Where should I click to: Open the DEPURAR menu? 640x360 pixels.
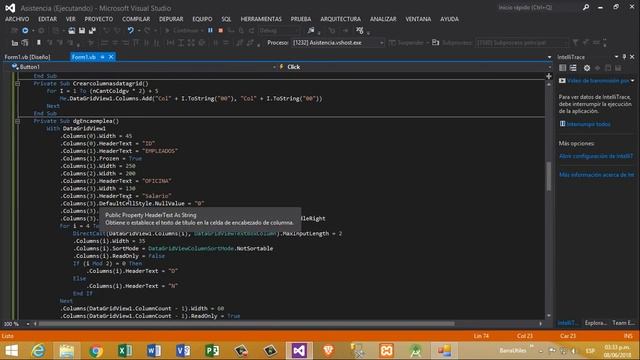pos(171,19)
